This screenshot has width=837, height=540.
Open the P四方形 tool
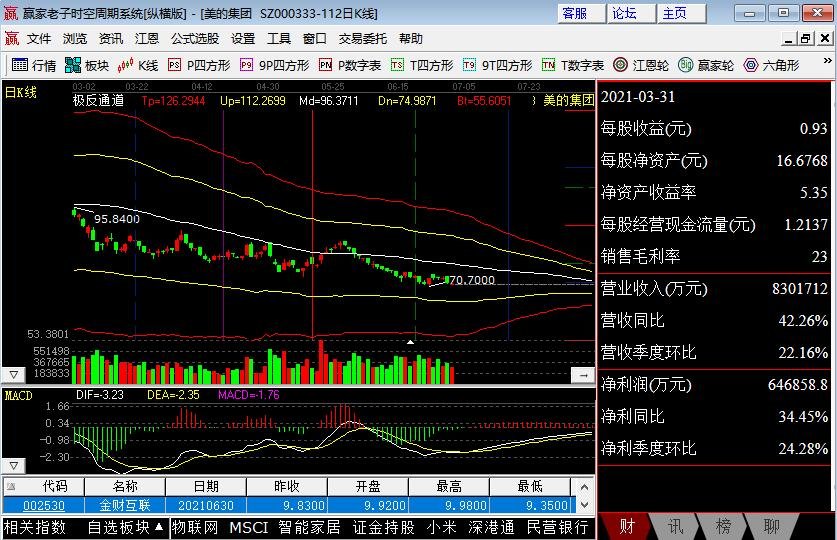pos(199,65)
